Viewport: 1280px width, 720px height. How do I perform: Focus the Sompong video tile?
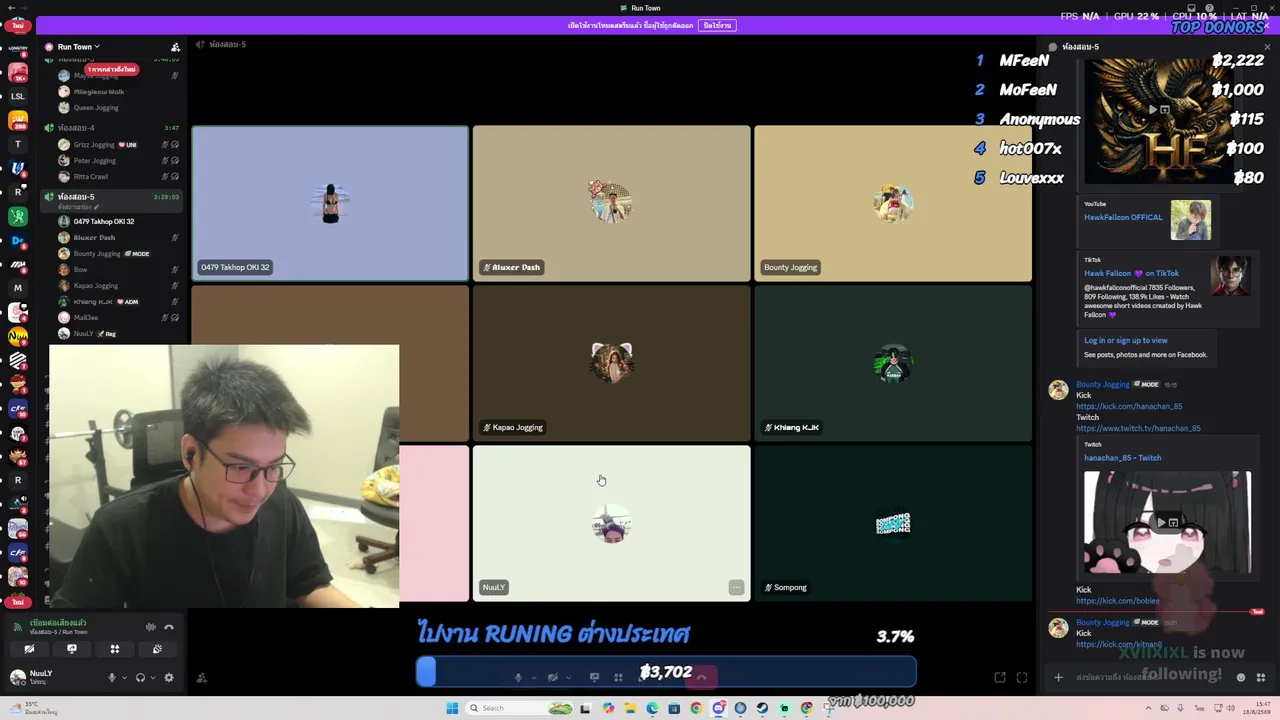coord(893,523)
